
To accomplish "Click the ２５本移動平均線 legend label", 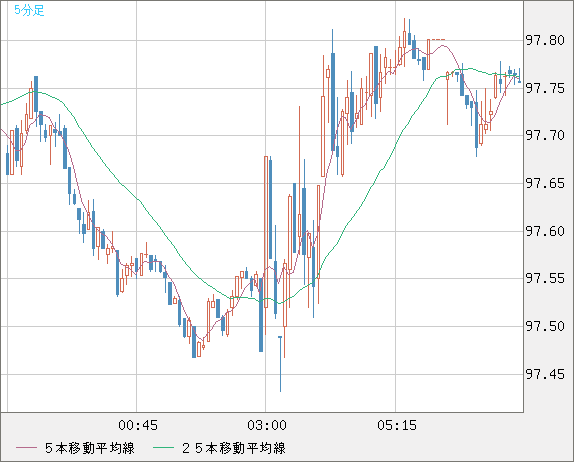I will tap(234, 448).
